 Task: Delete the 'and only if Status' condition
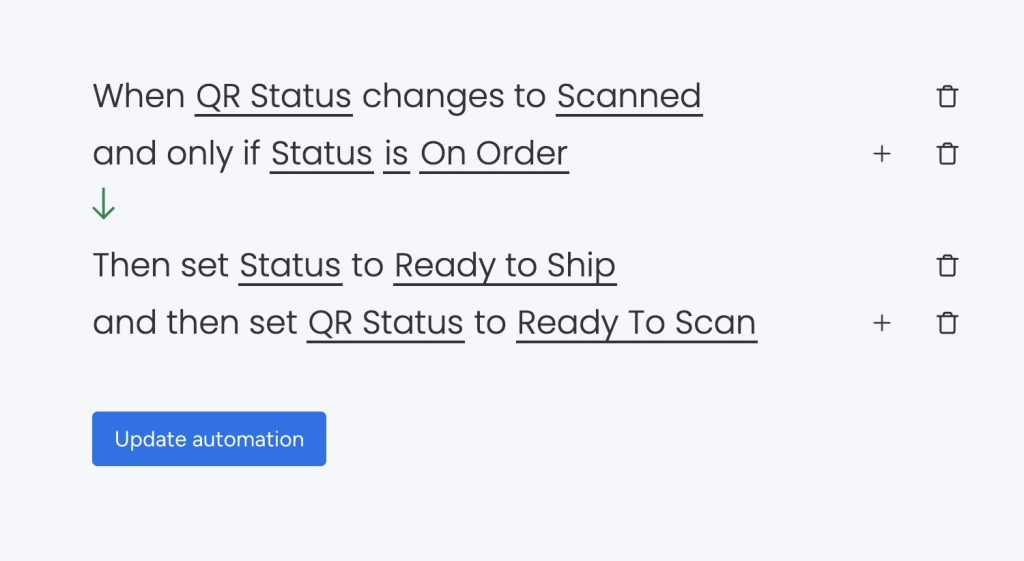click(946, 154)
